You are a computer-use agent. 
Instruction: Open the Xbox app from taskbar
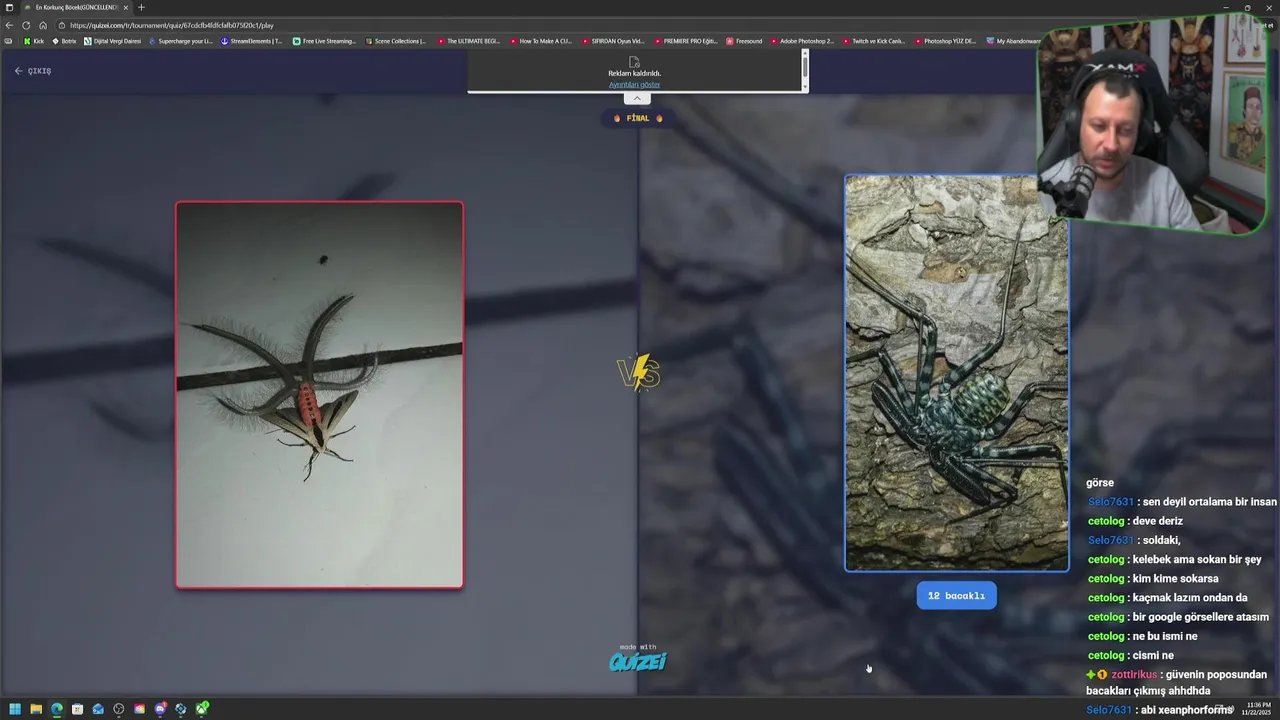pyautogui.click(x=202, y=709)
